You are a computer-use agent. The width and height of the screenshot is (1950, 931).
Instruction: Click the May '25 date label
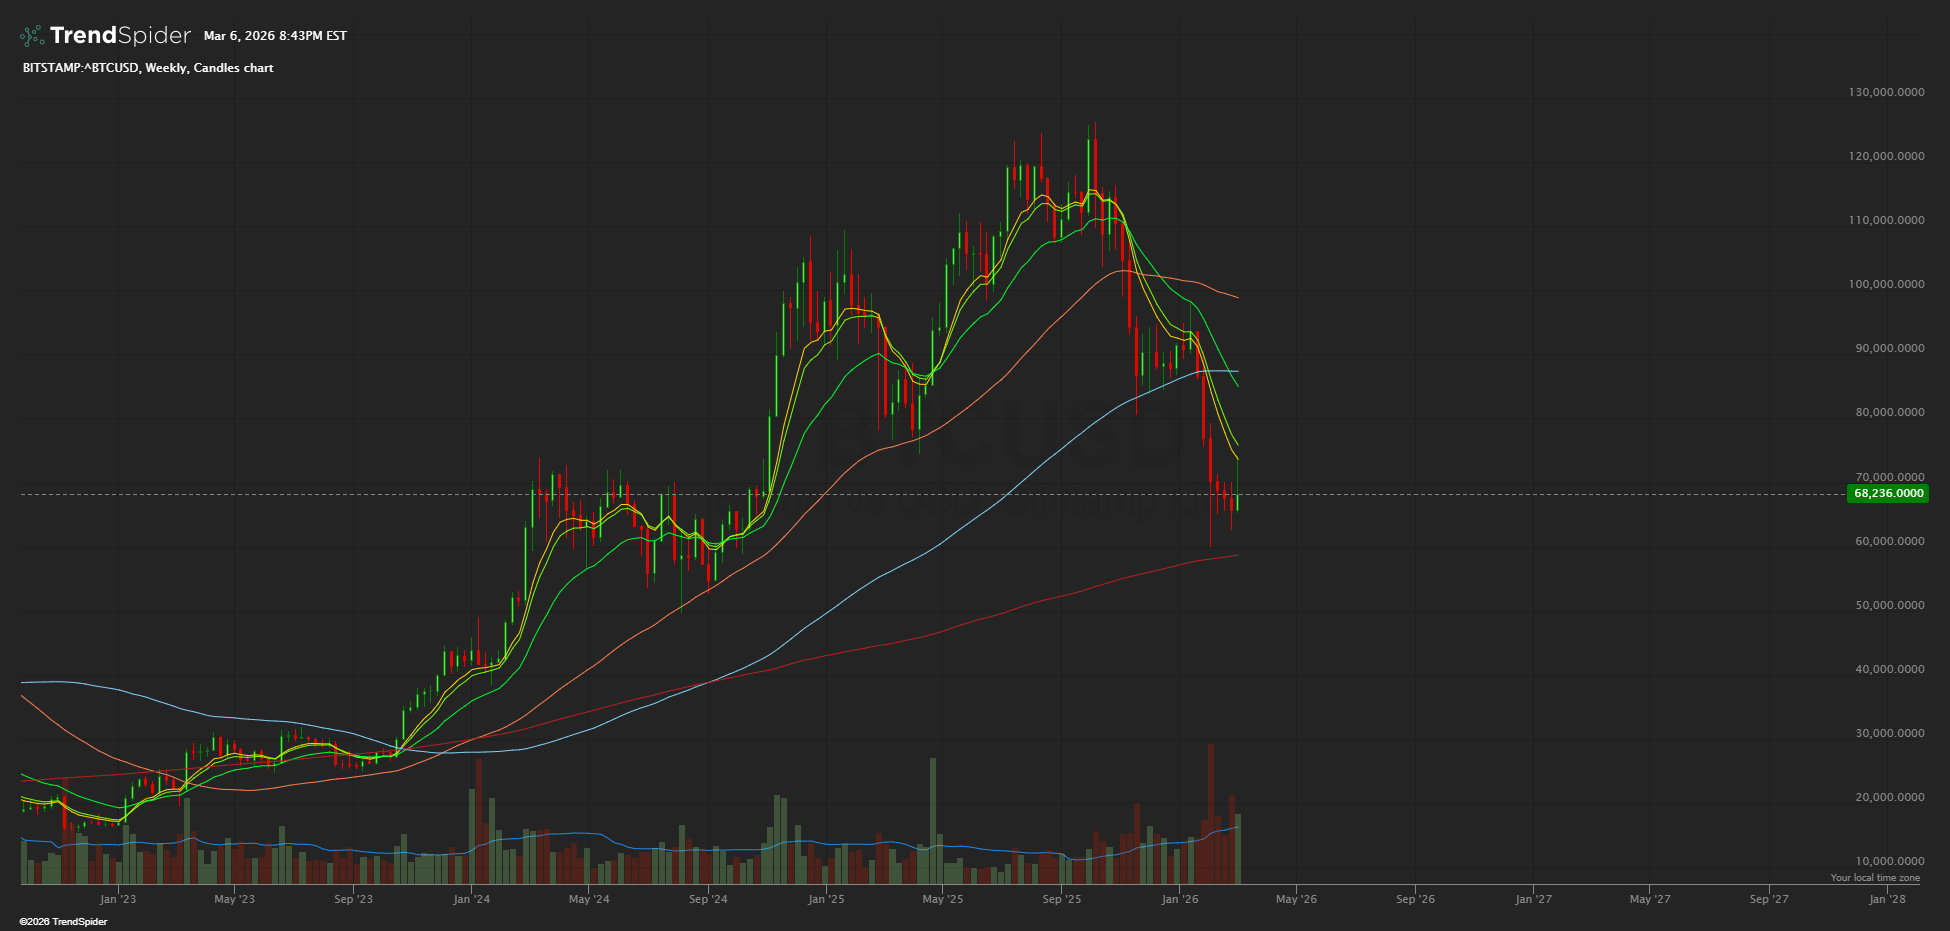tap(943, 899)
